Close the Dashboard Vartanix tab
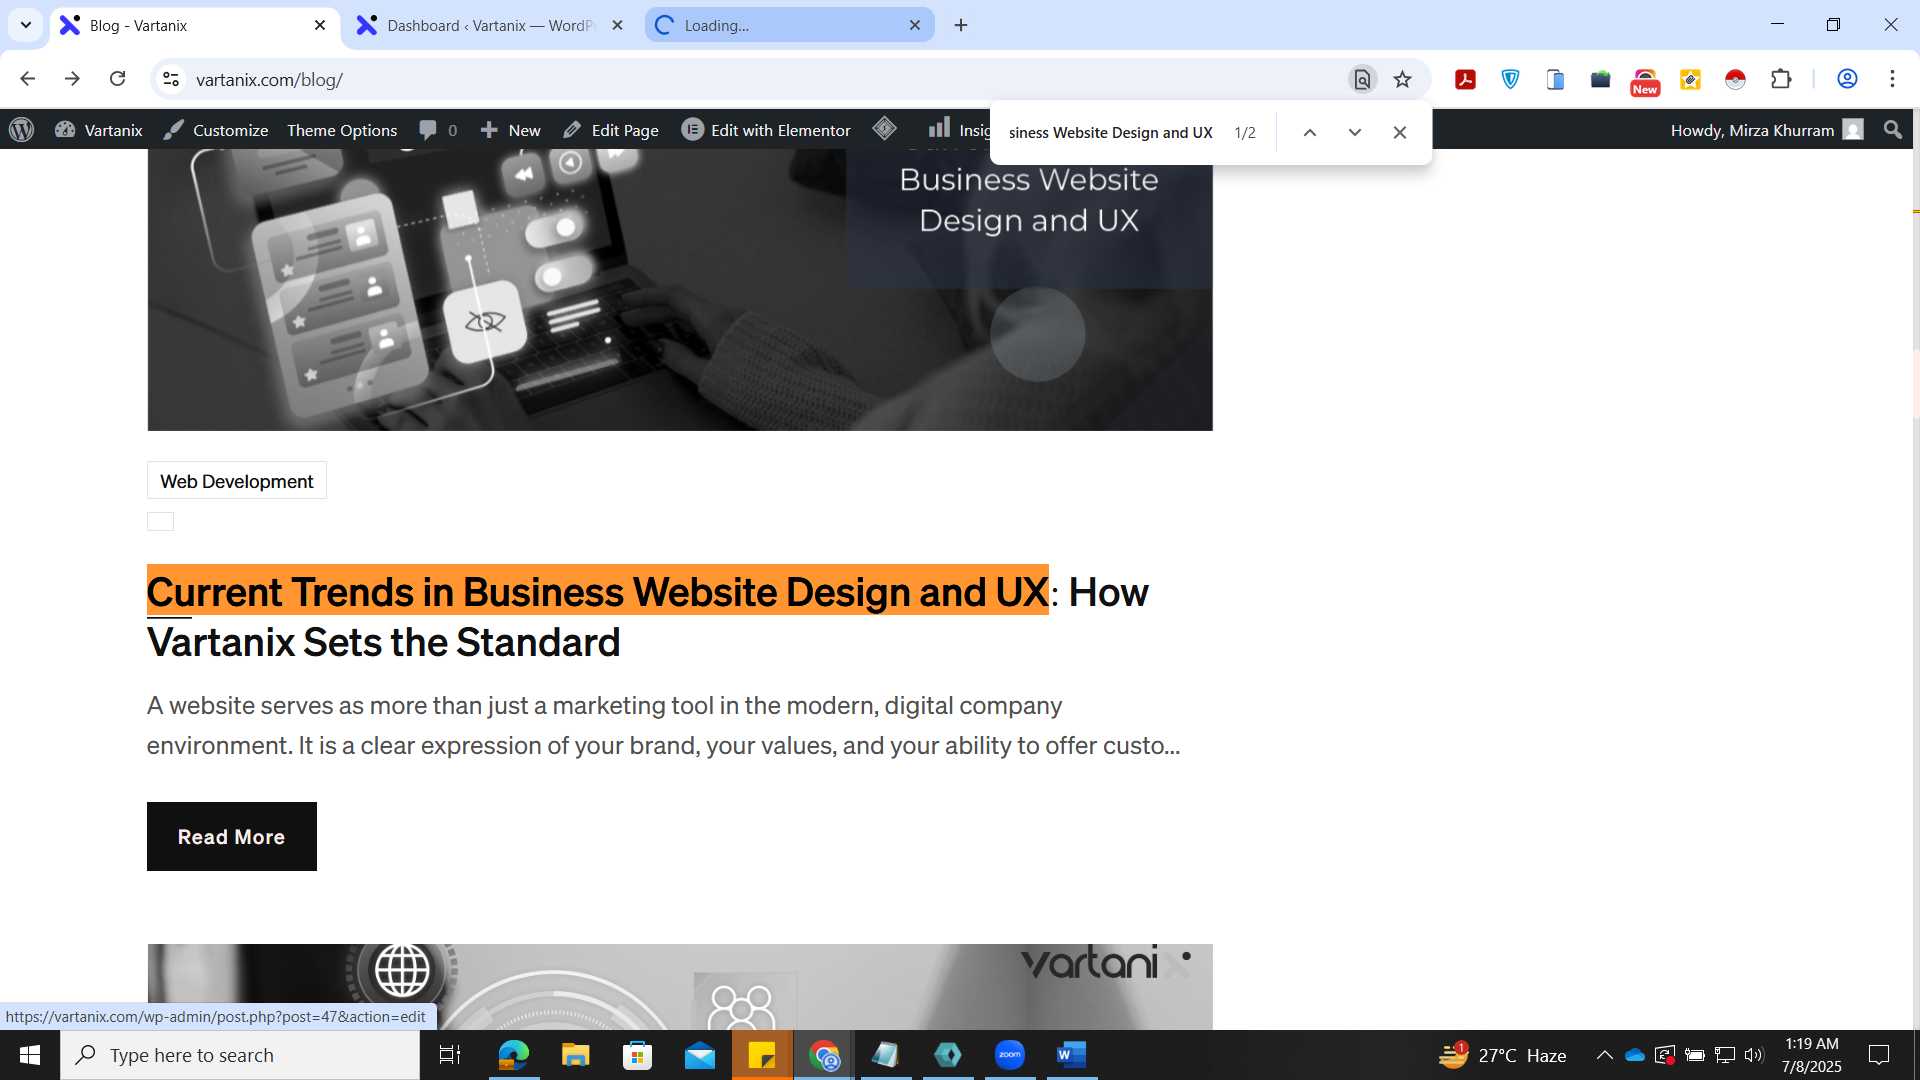The width and height of the screenshot is (1920, 1080). coord(617,25)
